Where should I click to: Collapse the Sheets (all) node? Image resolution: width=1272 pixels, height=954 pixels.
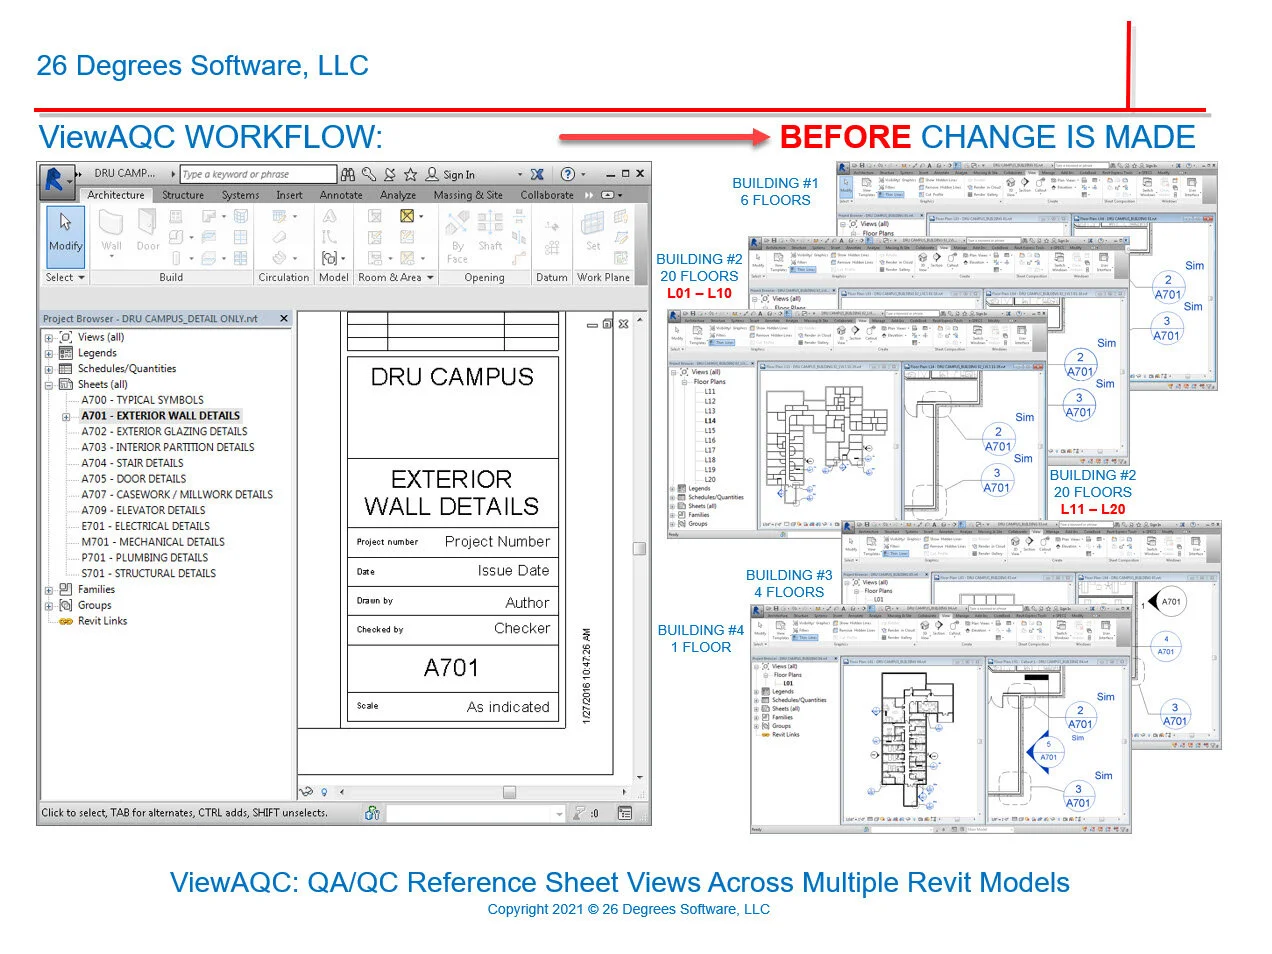point(48,385)
